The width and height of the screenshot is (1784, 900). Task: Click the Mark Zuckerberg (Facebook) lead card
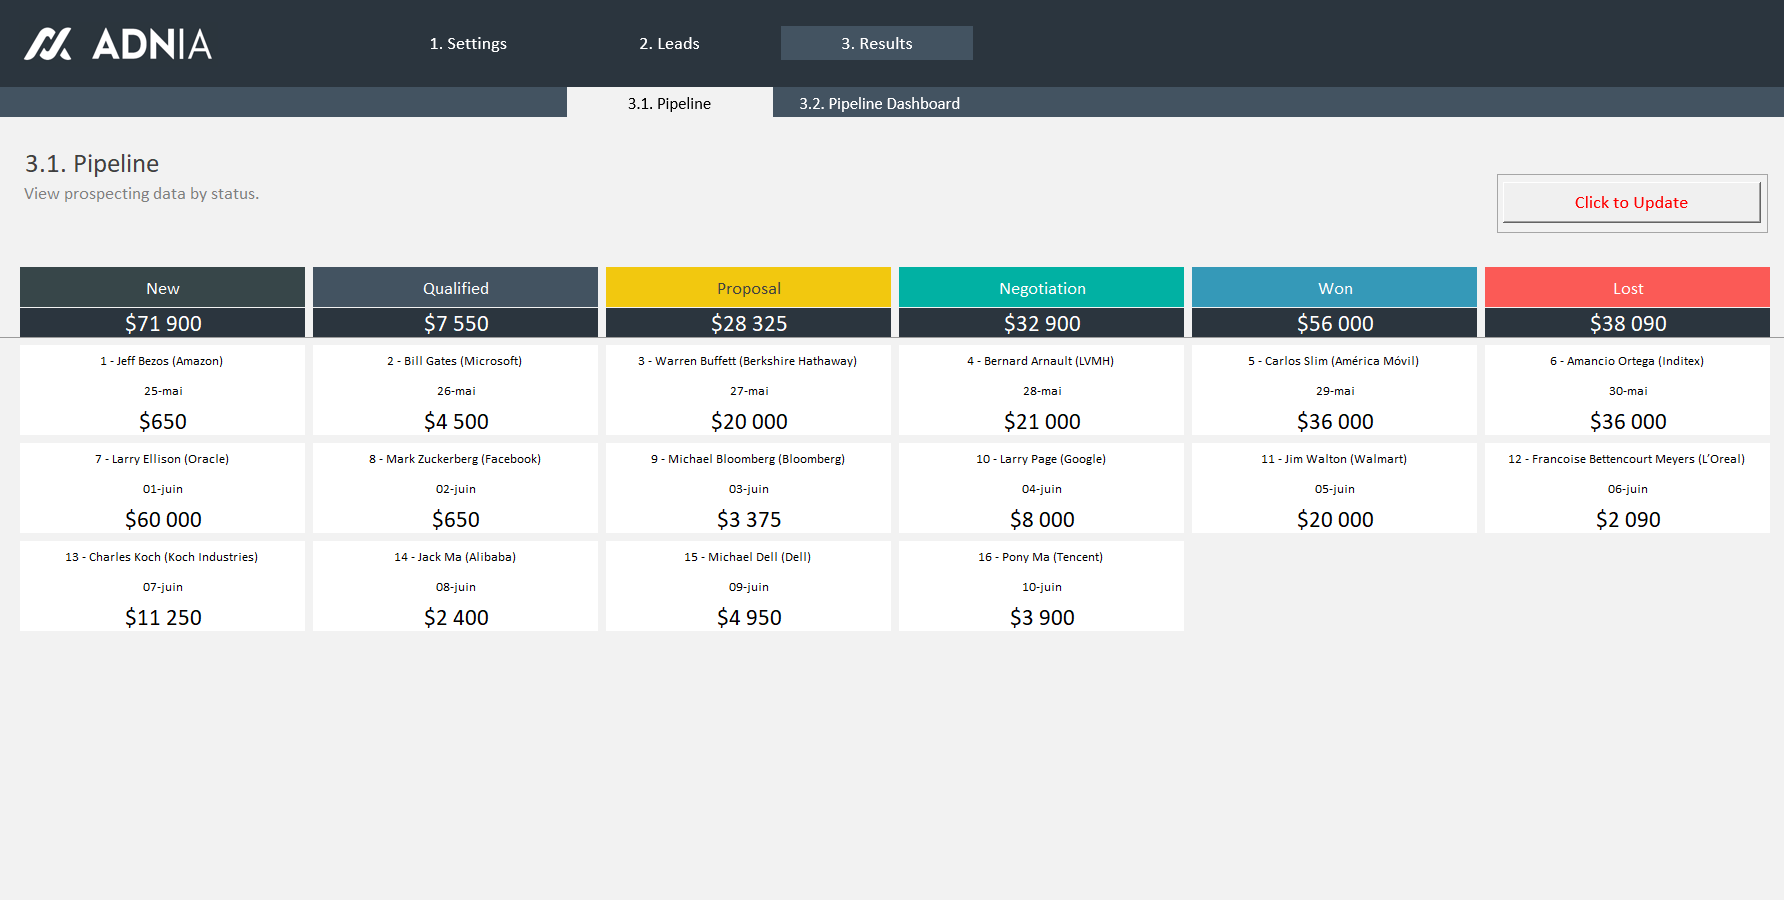[455, 488]
